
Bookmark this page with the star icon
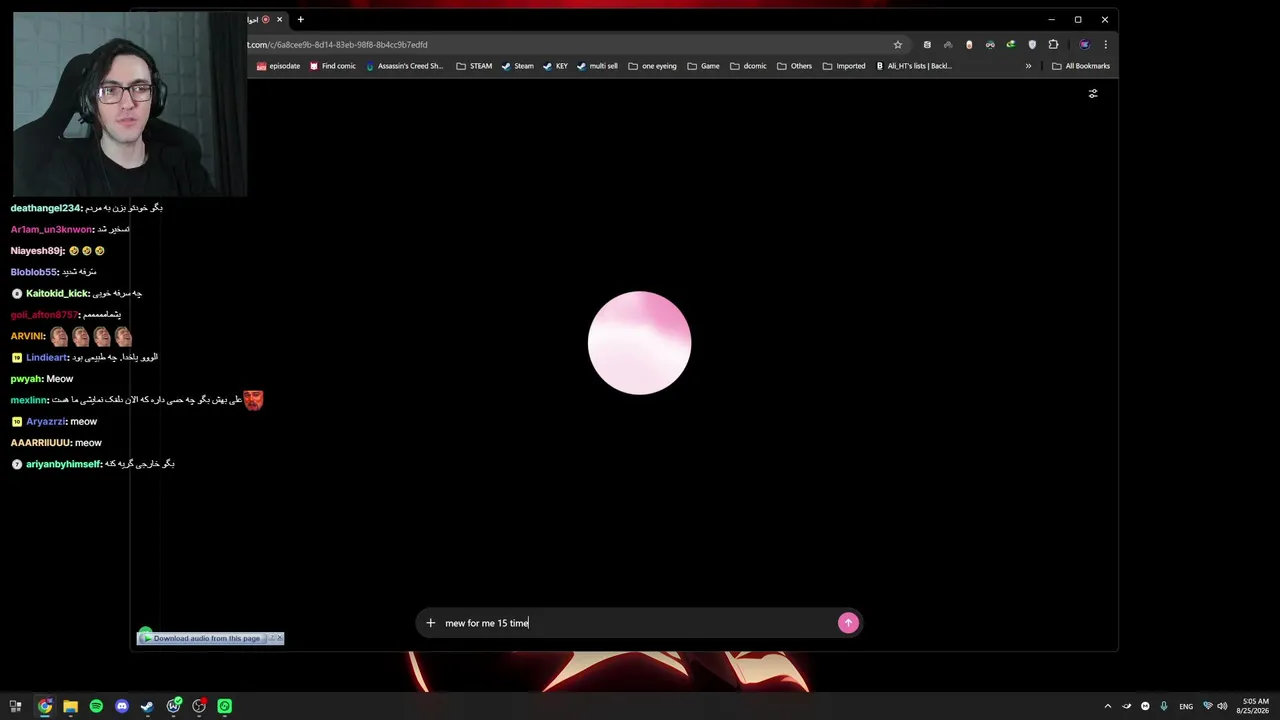coord(898,45)
